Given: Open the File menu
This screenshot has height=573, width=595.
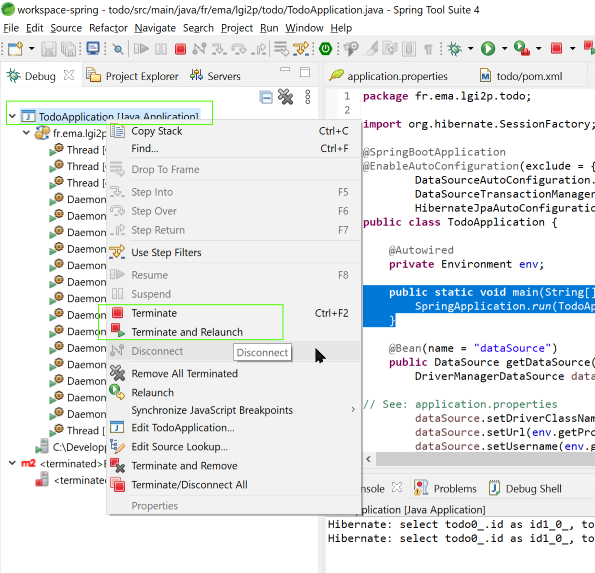Looking at the screenshot, I should click(11, 28).
